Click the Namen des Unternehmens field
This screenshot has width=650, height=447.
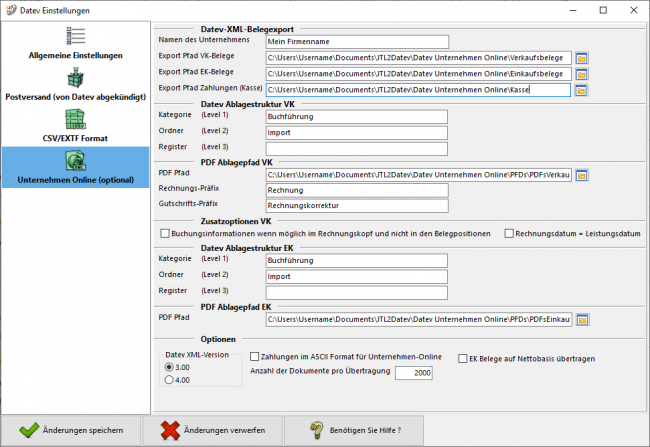[x=356, y=42]
